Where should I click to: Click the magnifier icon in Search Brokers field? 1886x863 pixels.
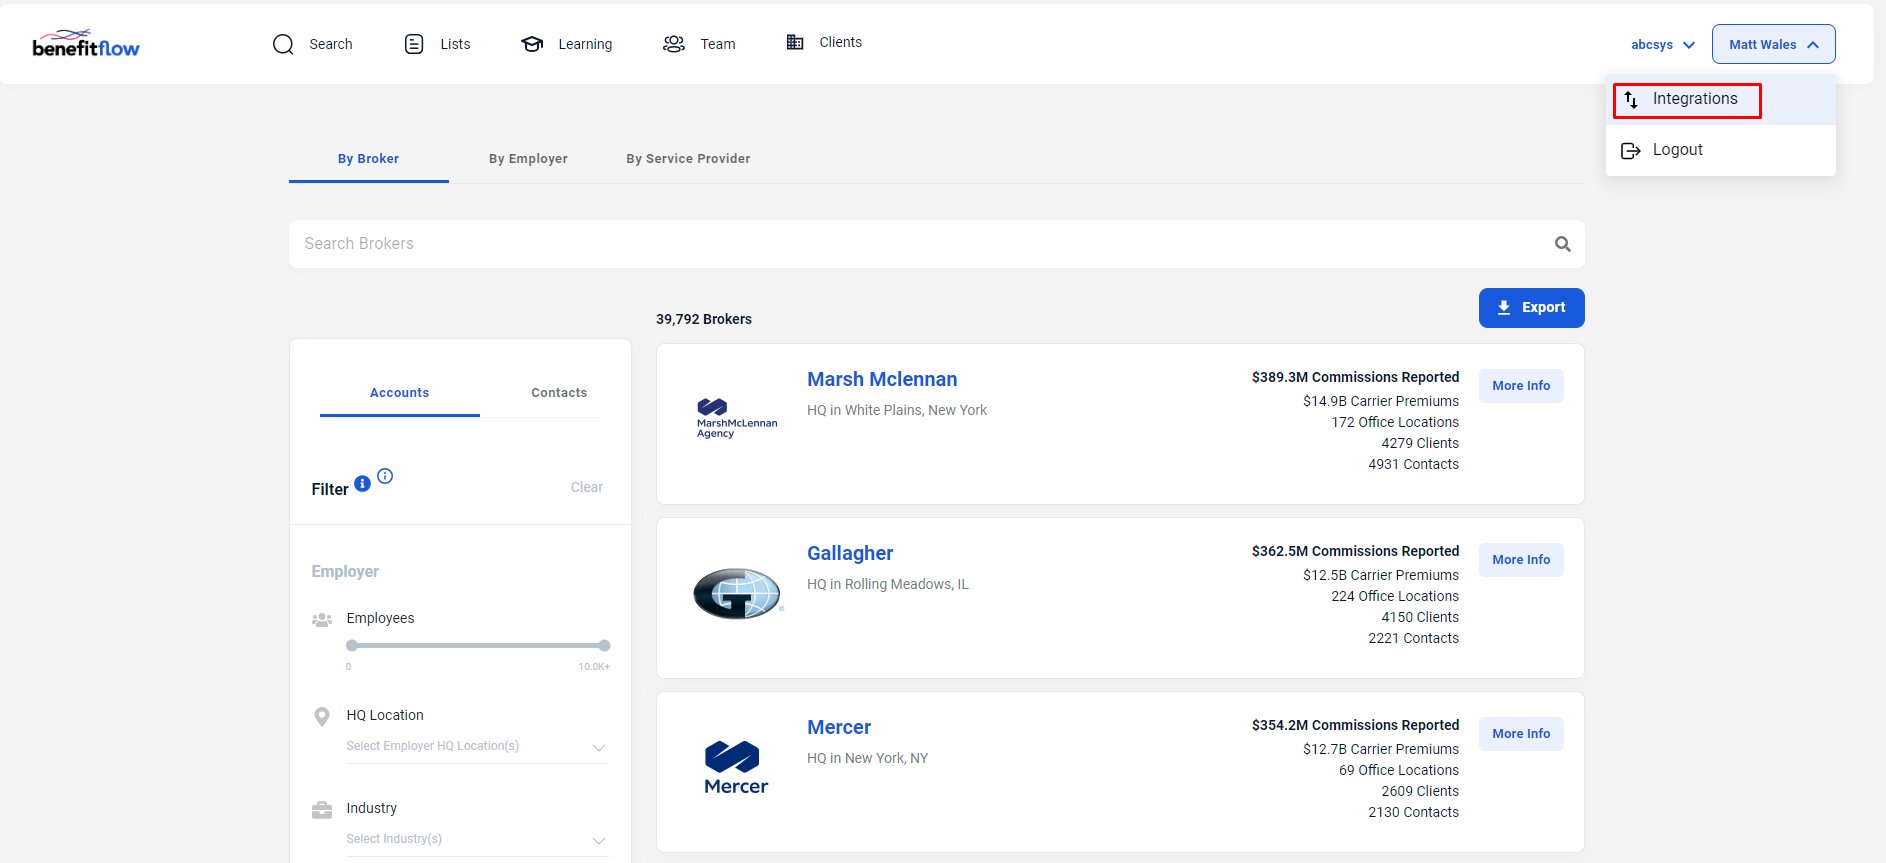tap(1563, 244)
